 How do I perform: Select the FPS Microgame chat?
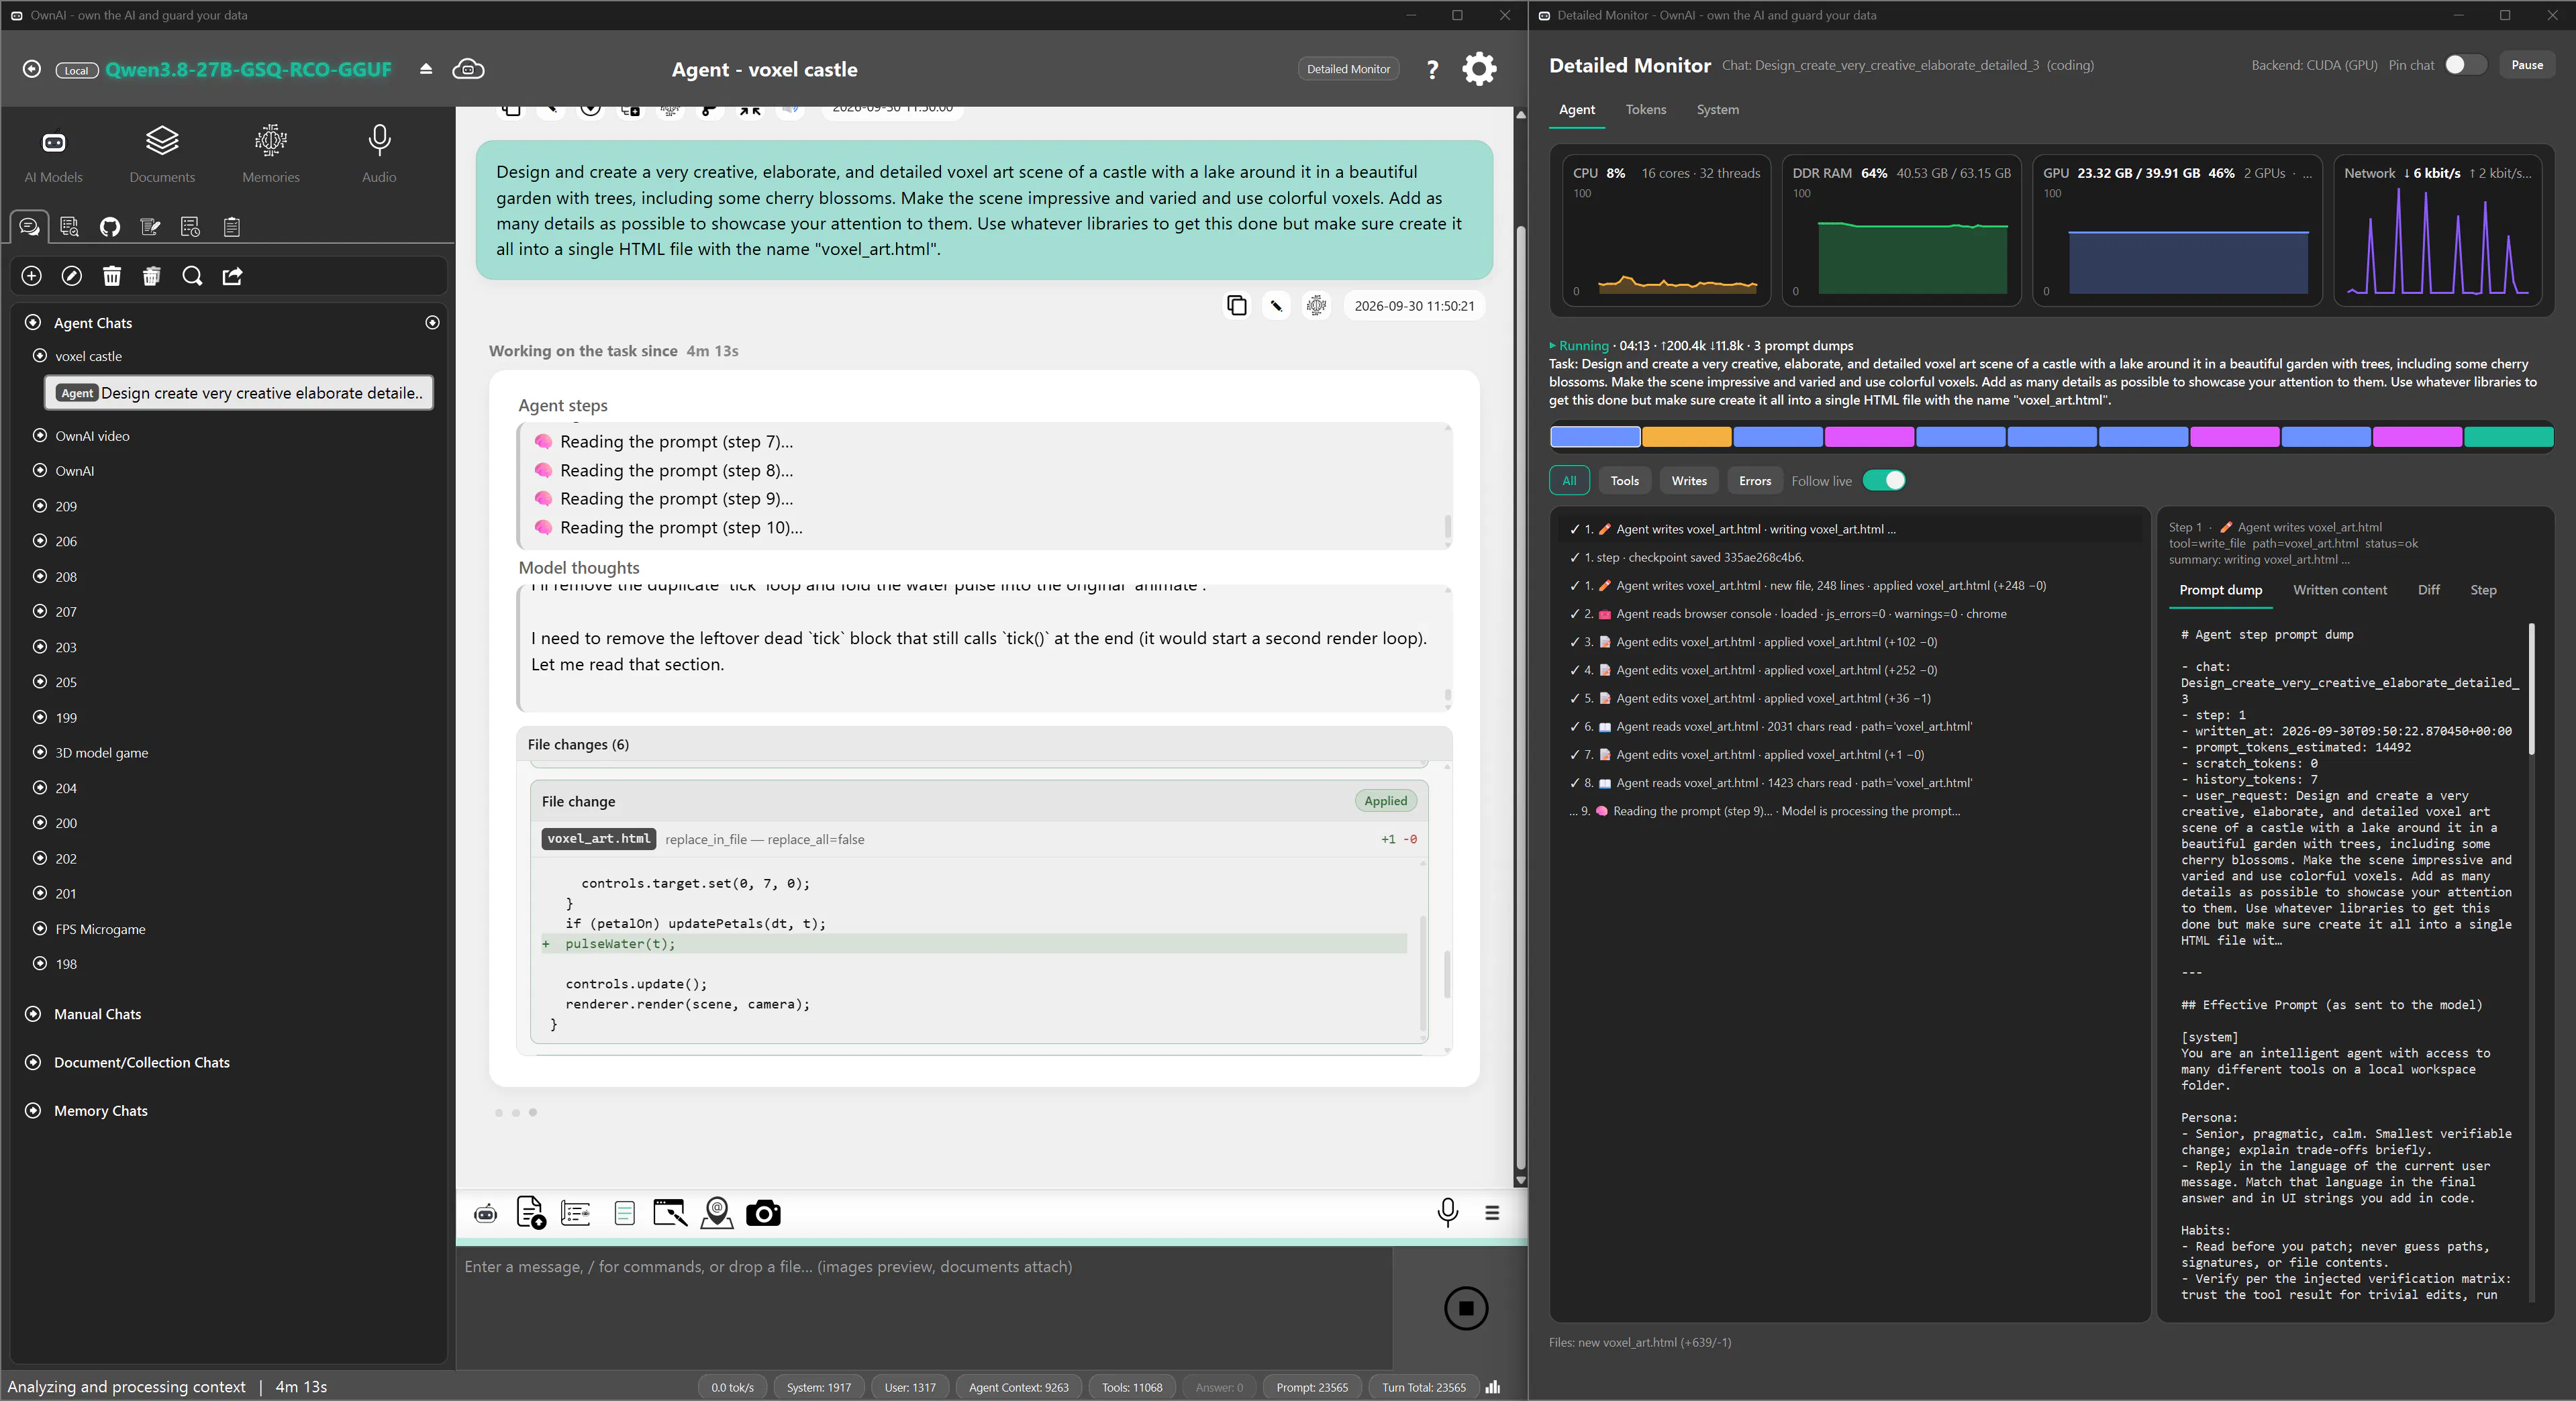point(100,929)
